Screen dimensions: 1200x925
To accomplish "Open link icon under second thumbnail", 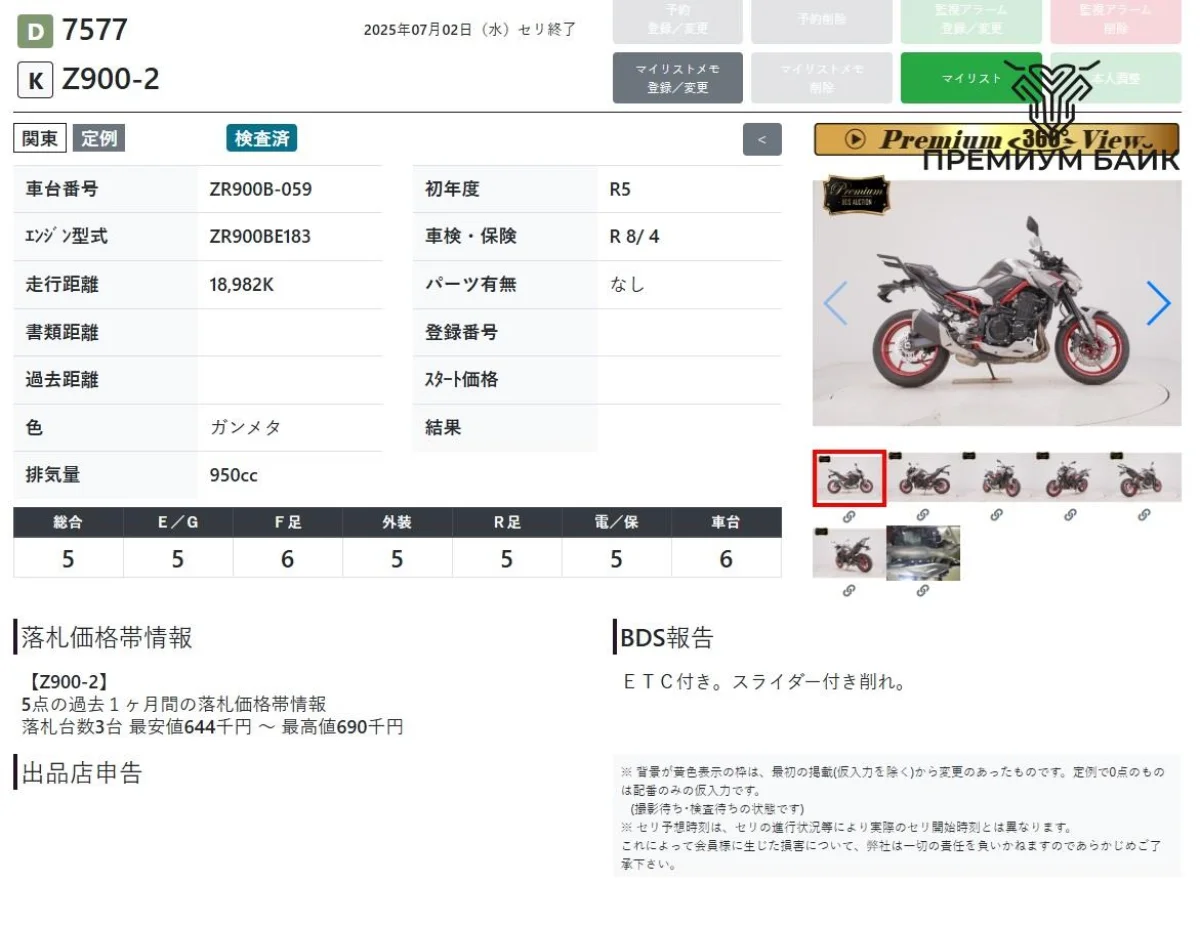I will 922,516.
